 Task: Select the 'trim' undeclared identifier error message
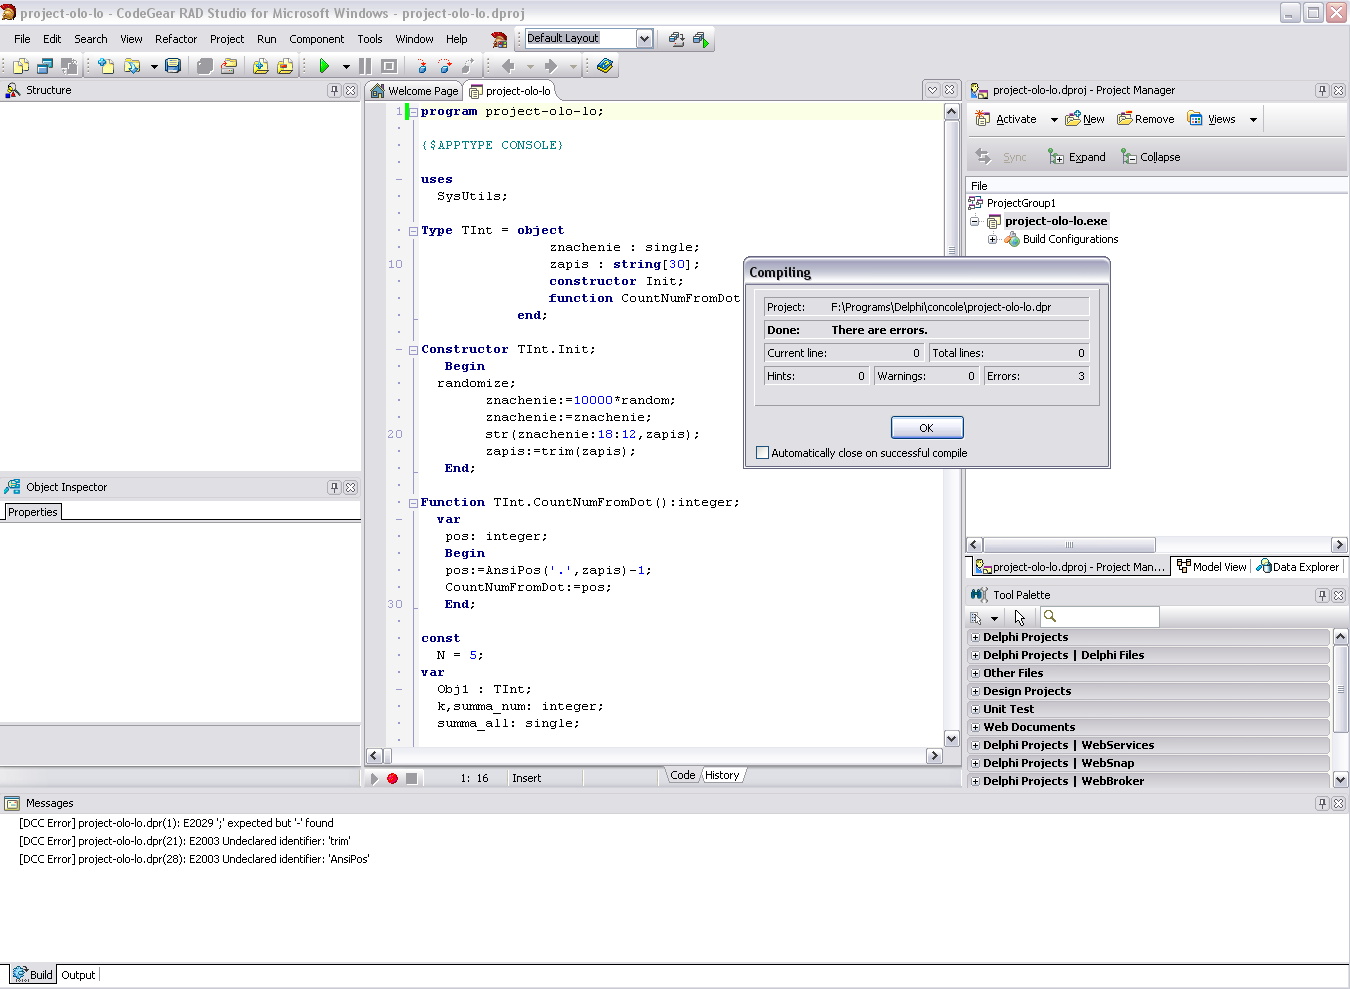185,841
